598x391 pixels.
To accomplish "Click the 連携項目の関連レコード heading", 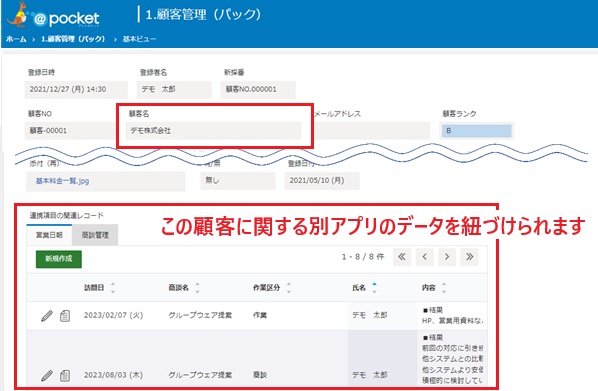I will (x=67, y=216).
